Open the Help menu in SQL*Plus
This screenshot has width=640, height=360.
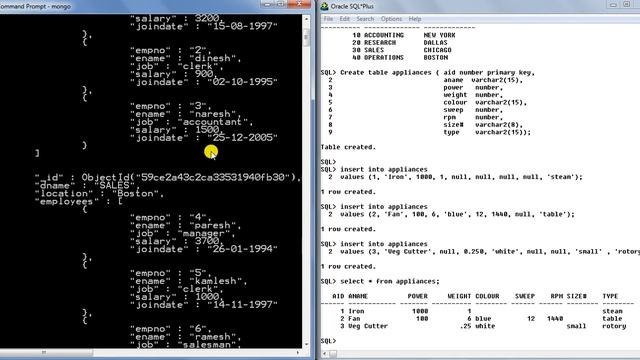point(415,19)
